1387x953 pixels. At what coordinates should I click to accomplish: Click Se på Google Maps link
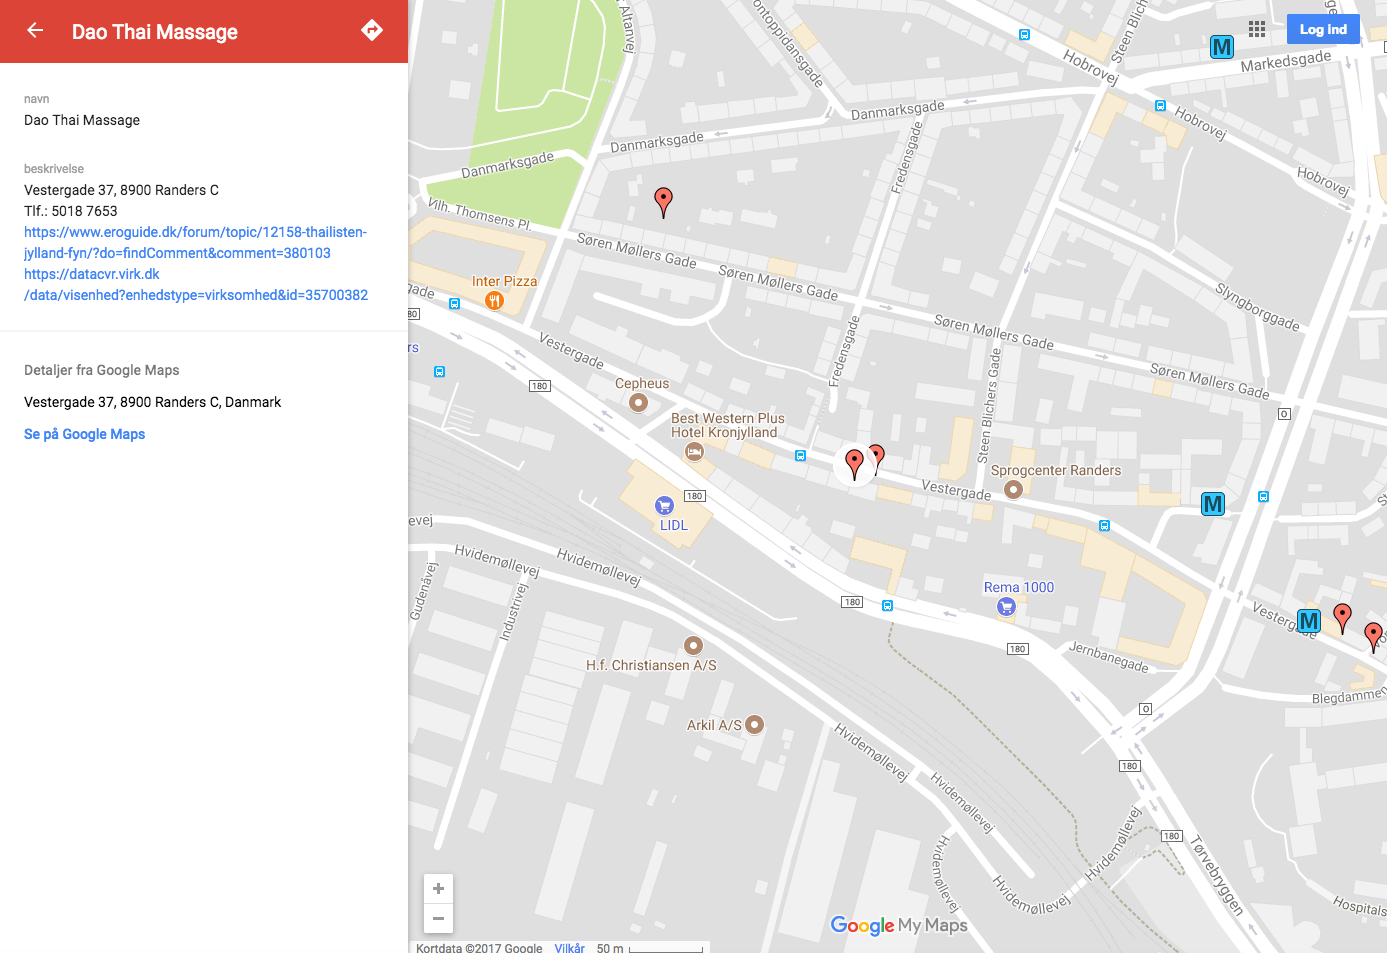tap(84, 434)
